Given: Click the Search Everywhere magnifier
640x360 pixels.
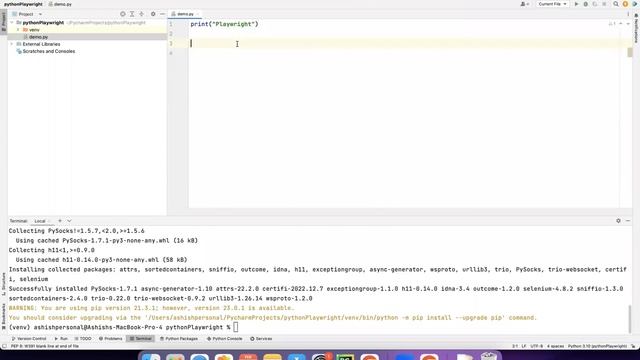Looking at the screenshot, I should point(616,4).
